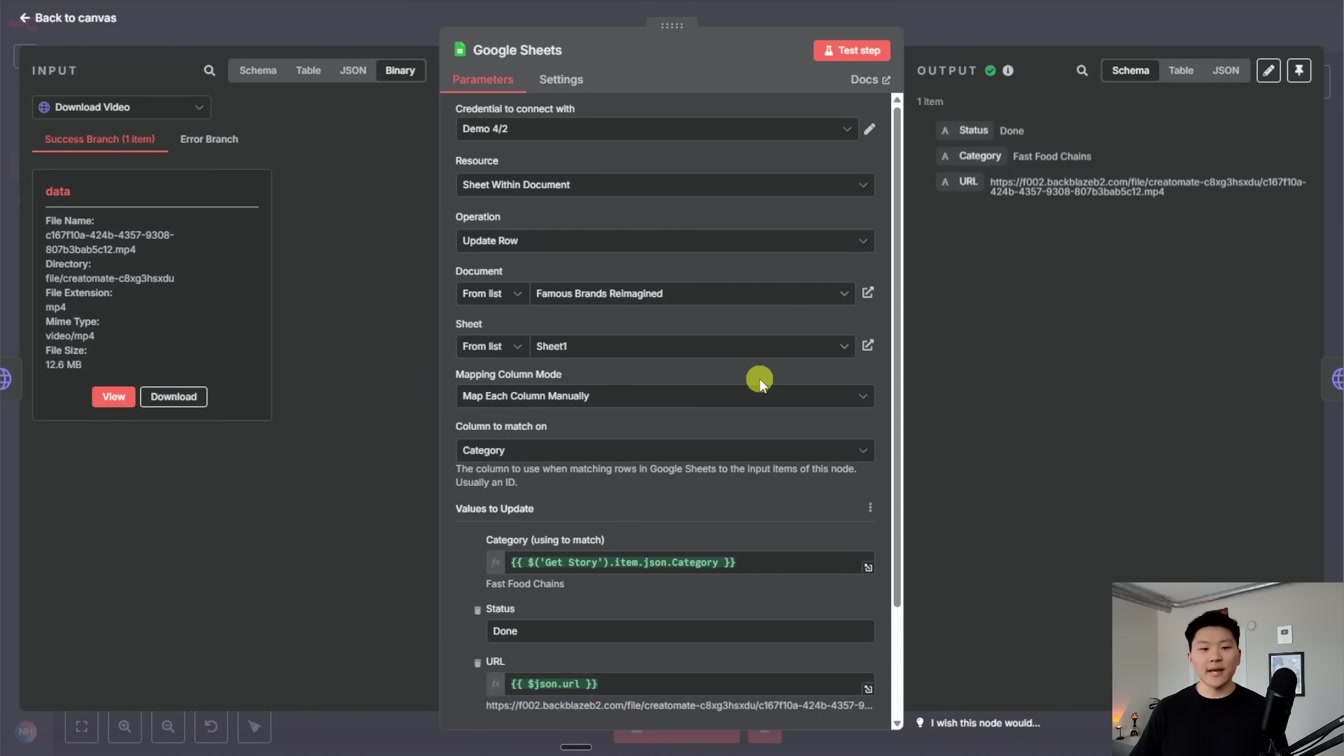
Task: Switch output view to Table
Action: coord(1181,71)
